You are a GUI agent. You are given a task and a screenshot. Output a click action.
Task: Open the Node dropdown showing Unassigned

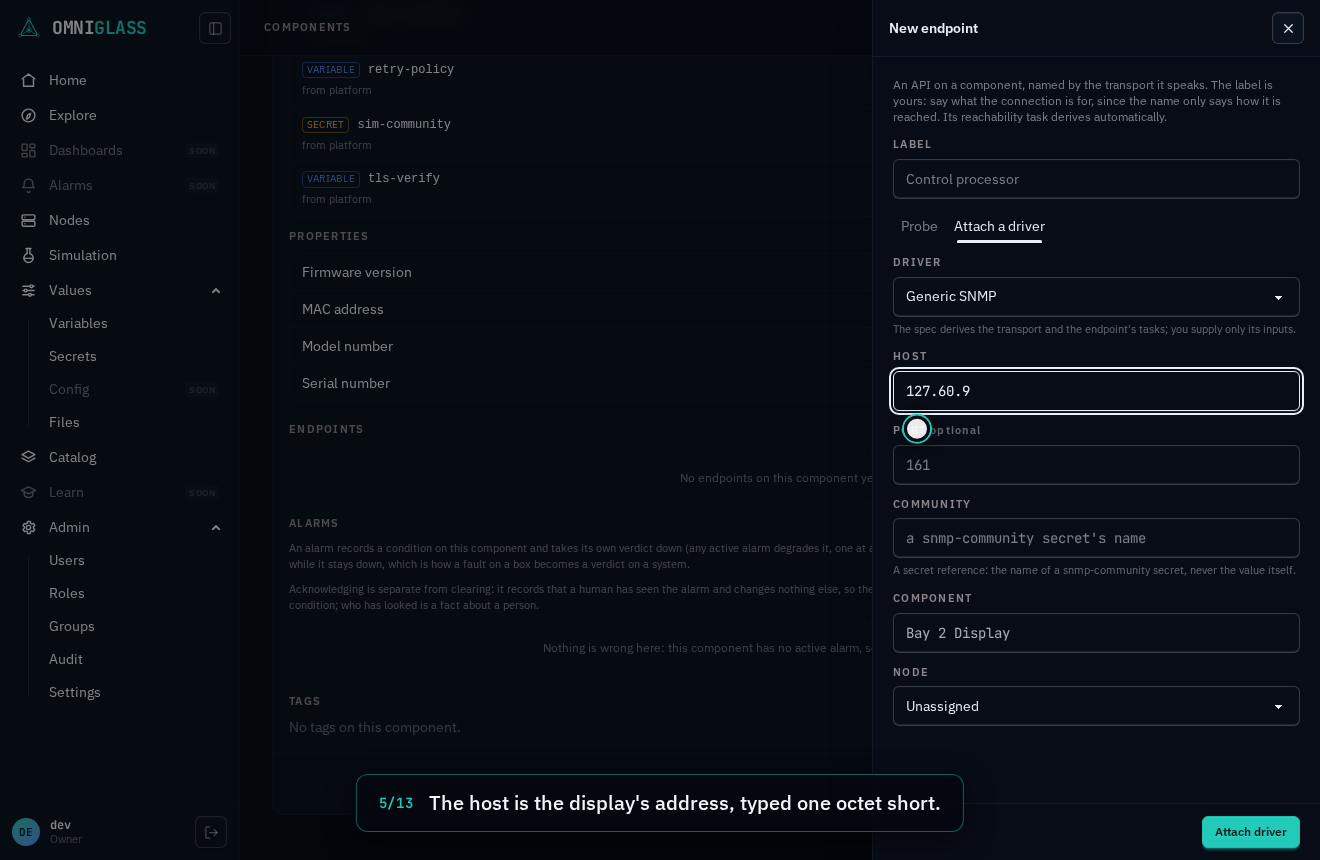(1096, 706)
